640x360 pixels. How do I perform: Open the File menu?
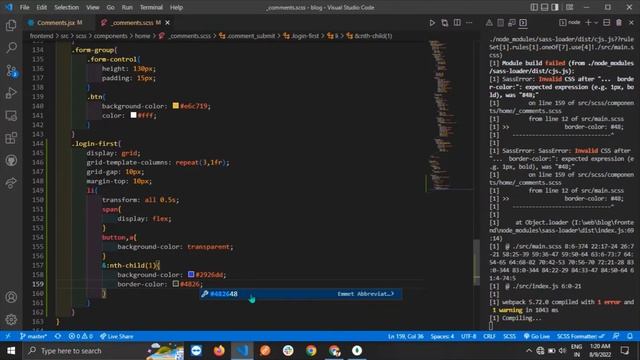pyautogui.click(x=24, y=7)
